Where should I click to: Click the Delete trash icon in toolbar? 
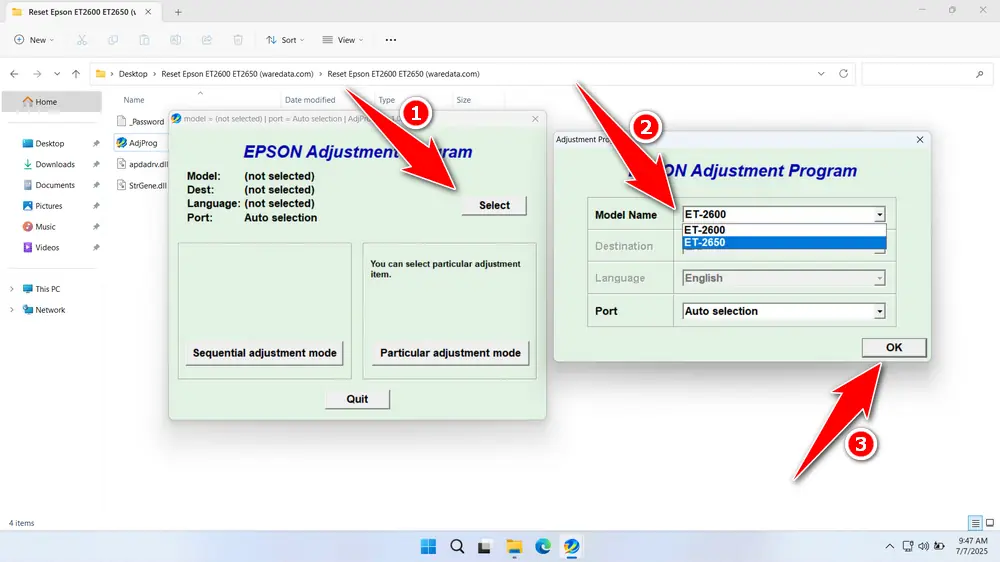[238, 40]
